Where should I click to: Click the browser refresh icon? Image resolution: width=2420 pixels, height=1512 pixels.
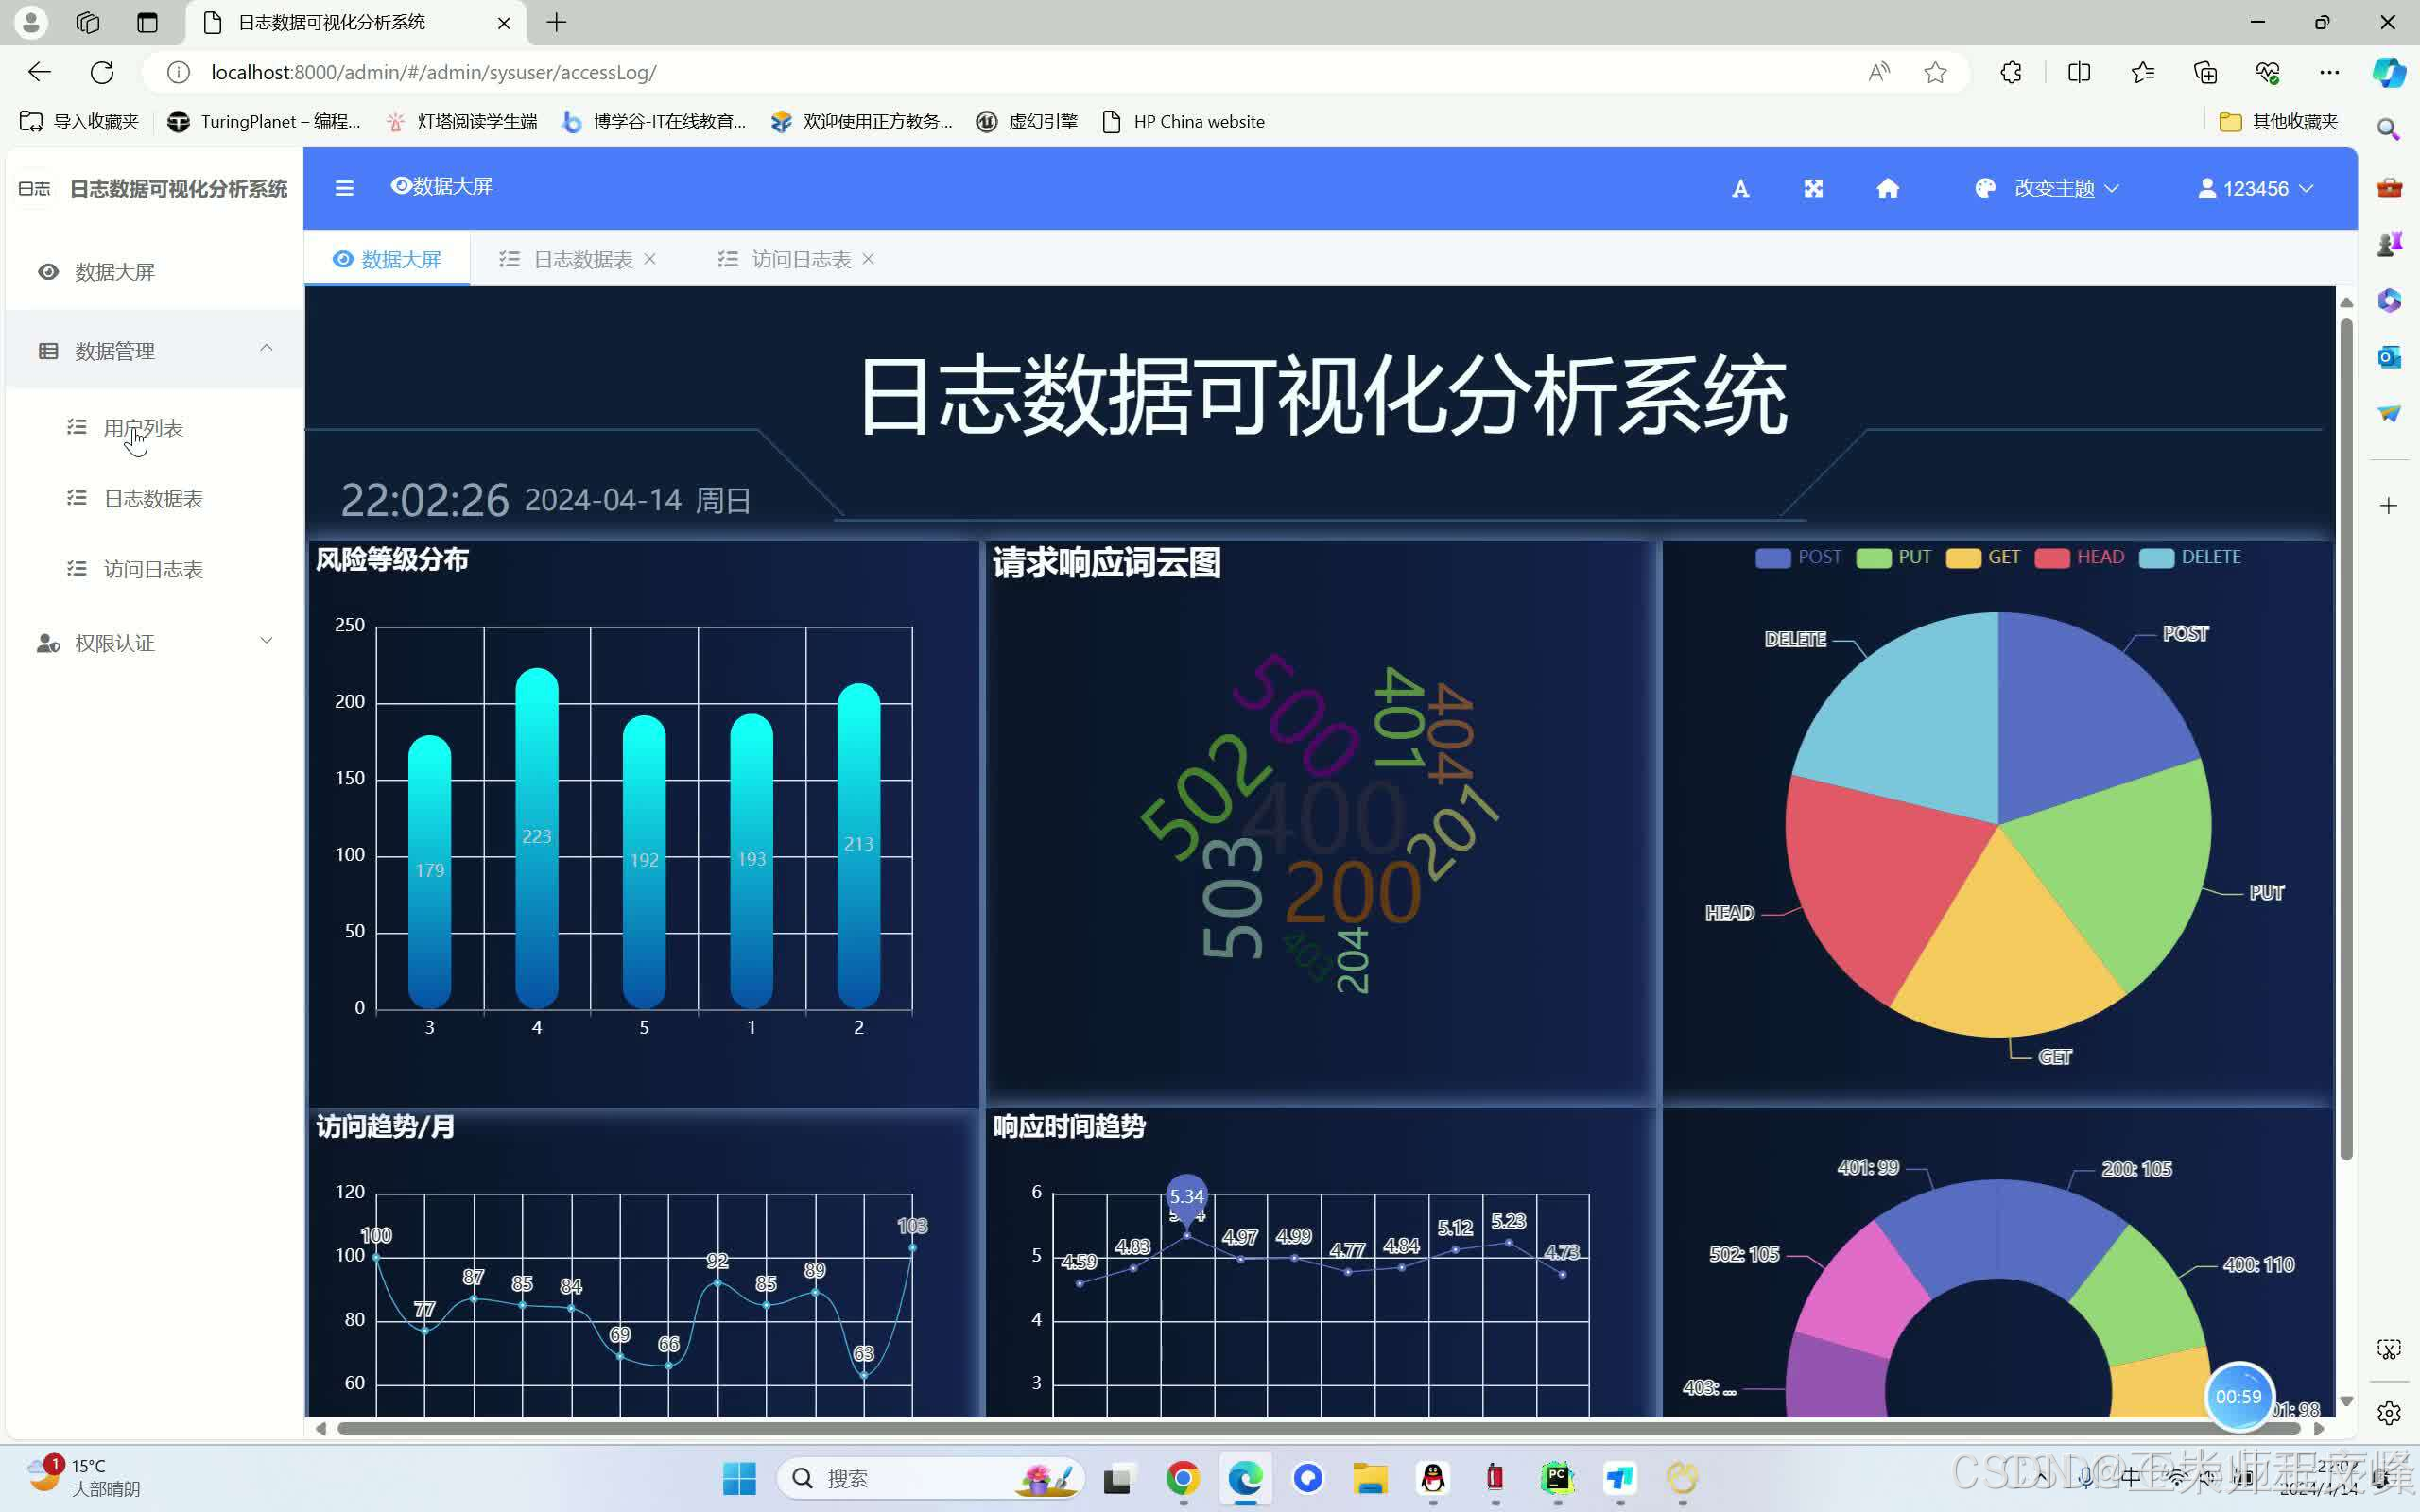tap(102, 72)
